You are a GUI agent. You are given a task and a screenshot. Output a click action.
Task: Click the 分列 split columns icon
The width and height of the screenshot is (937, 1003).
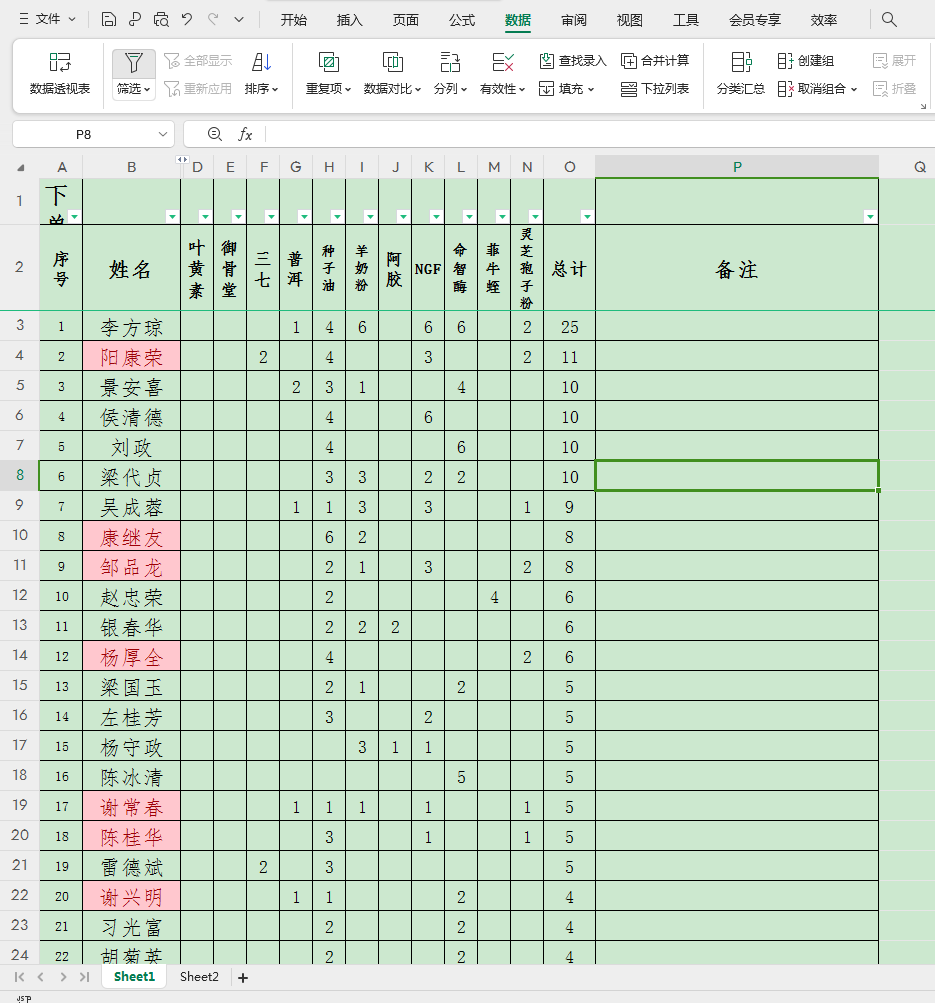pyautogui.click(x=450, y=62)
